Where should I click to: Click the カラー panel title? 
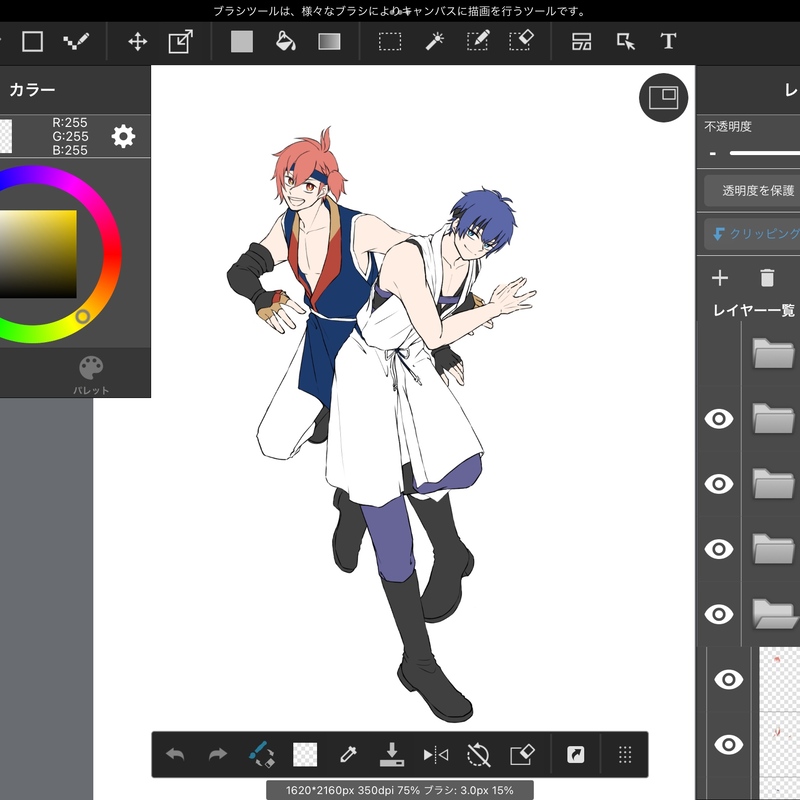coord(32,90)
